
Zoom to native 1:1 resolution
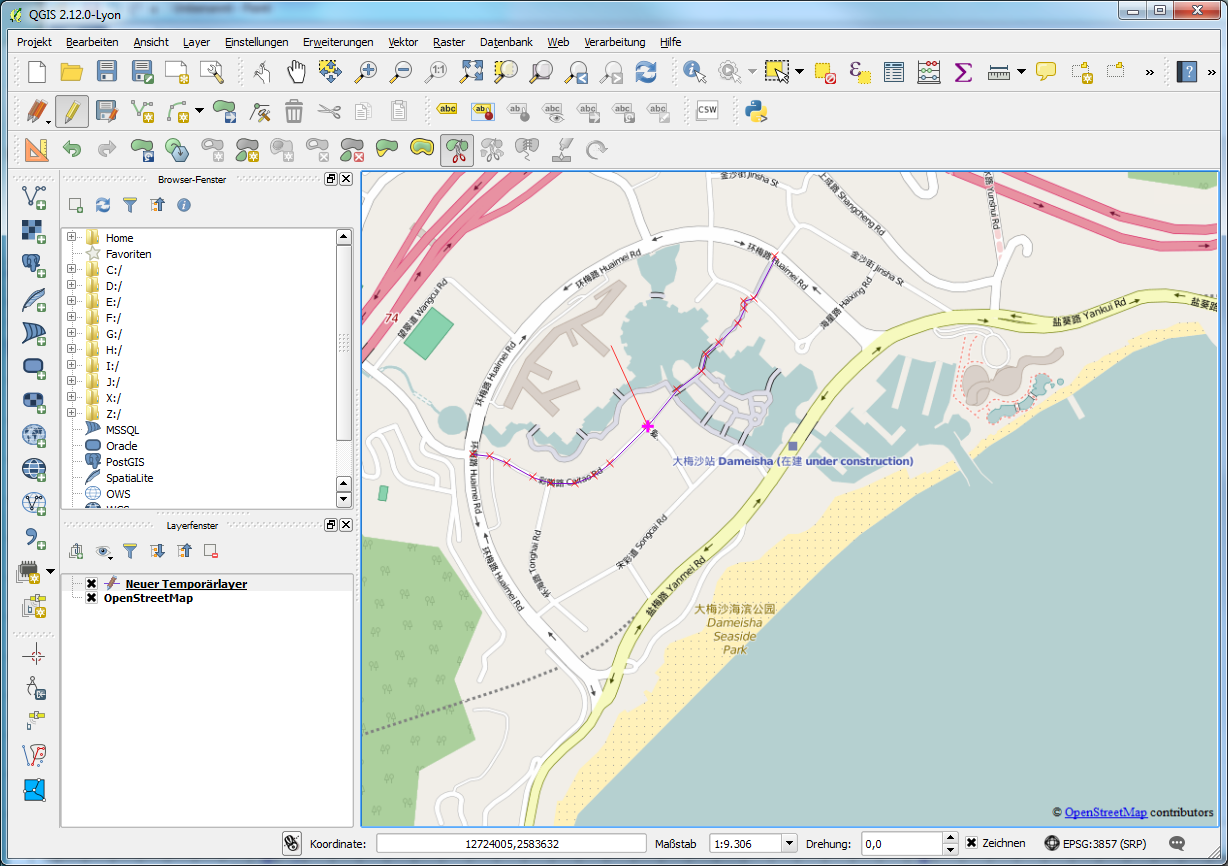(x=436, y=71)
